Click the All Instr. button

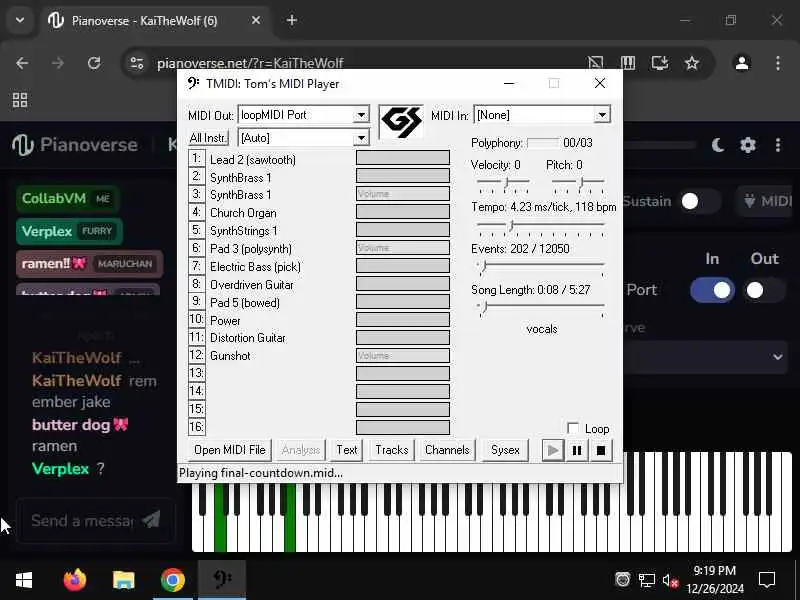[208, 138]
